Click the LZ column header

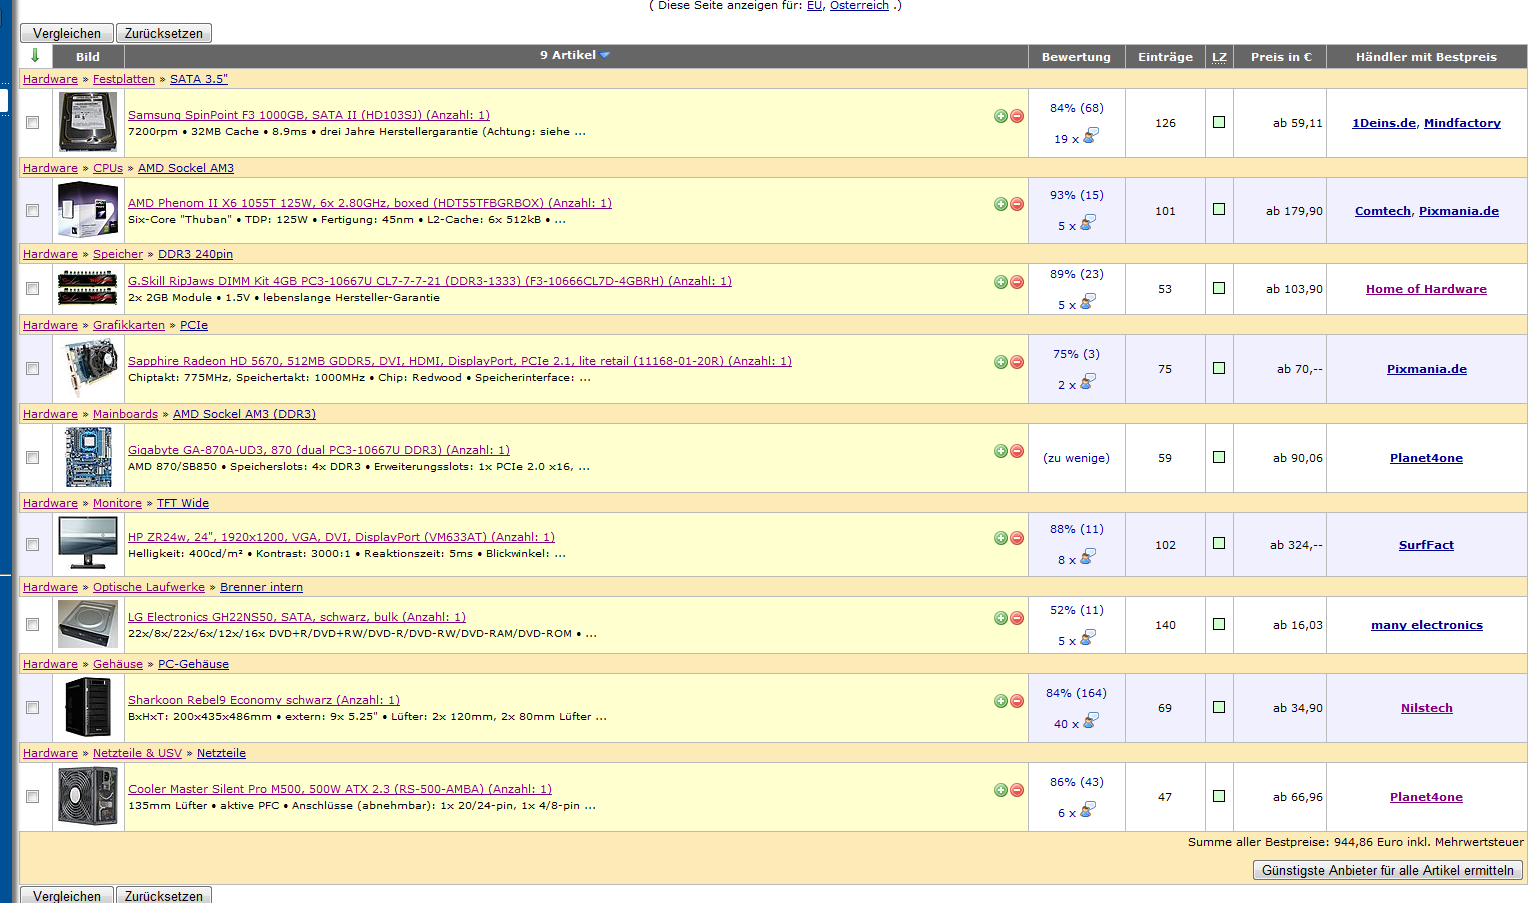1219,57
